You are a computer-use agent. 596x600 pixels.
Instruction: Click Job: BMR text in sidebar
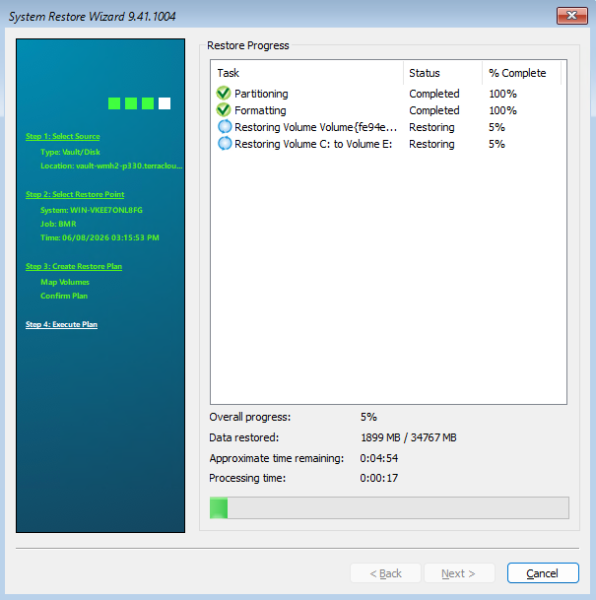pyautogui.click(x=58, y=224)
